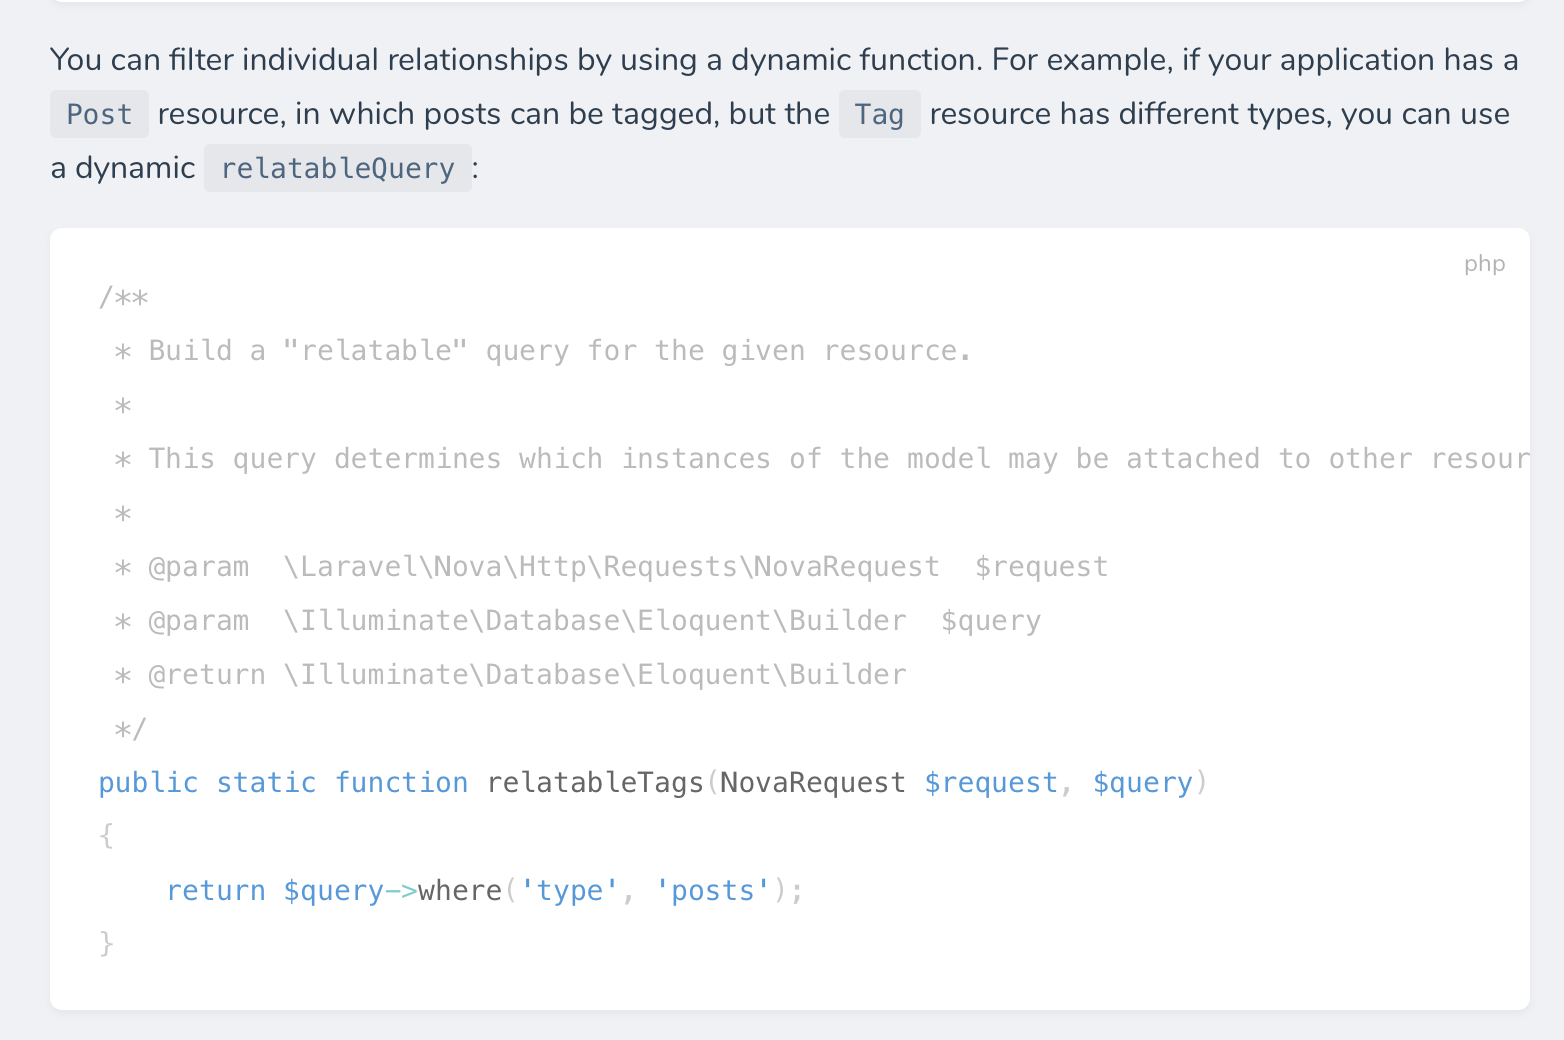This screenshot has width=1564, height=1040.
Task: Click the @return docblock line
Action: click(x=510, y=674)
